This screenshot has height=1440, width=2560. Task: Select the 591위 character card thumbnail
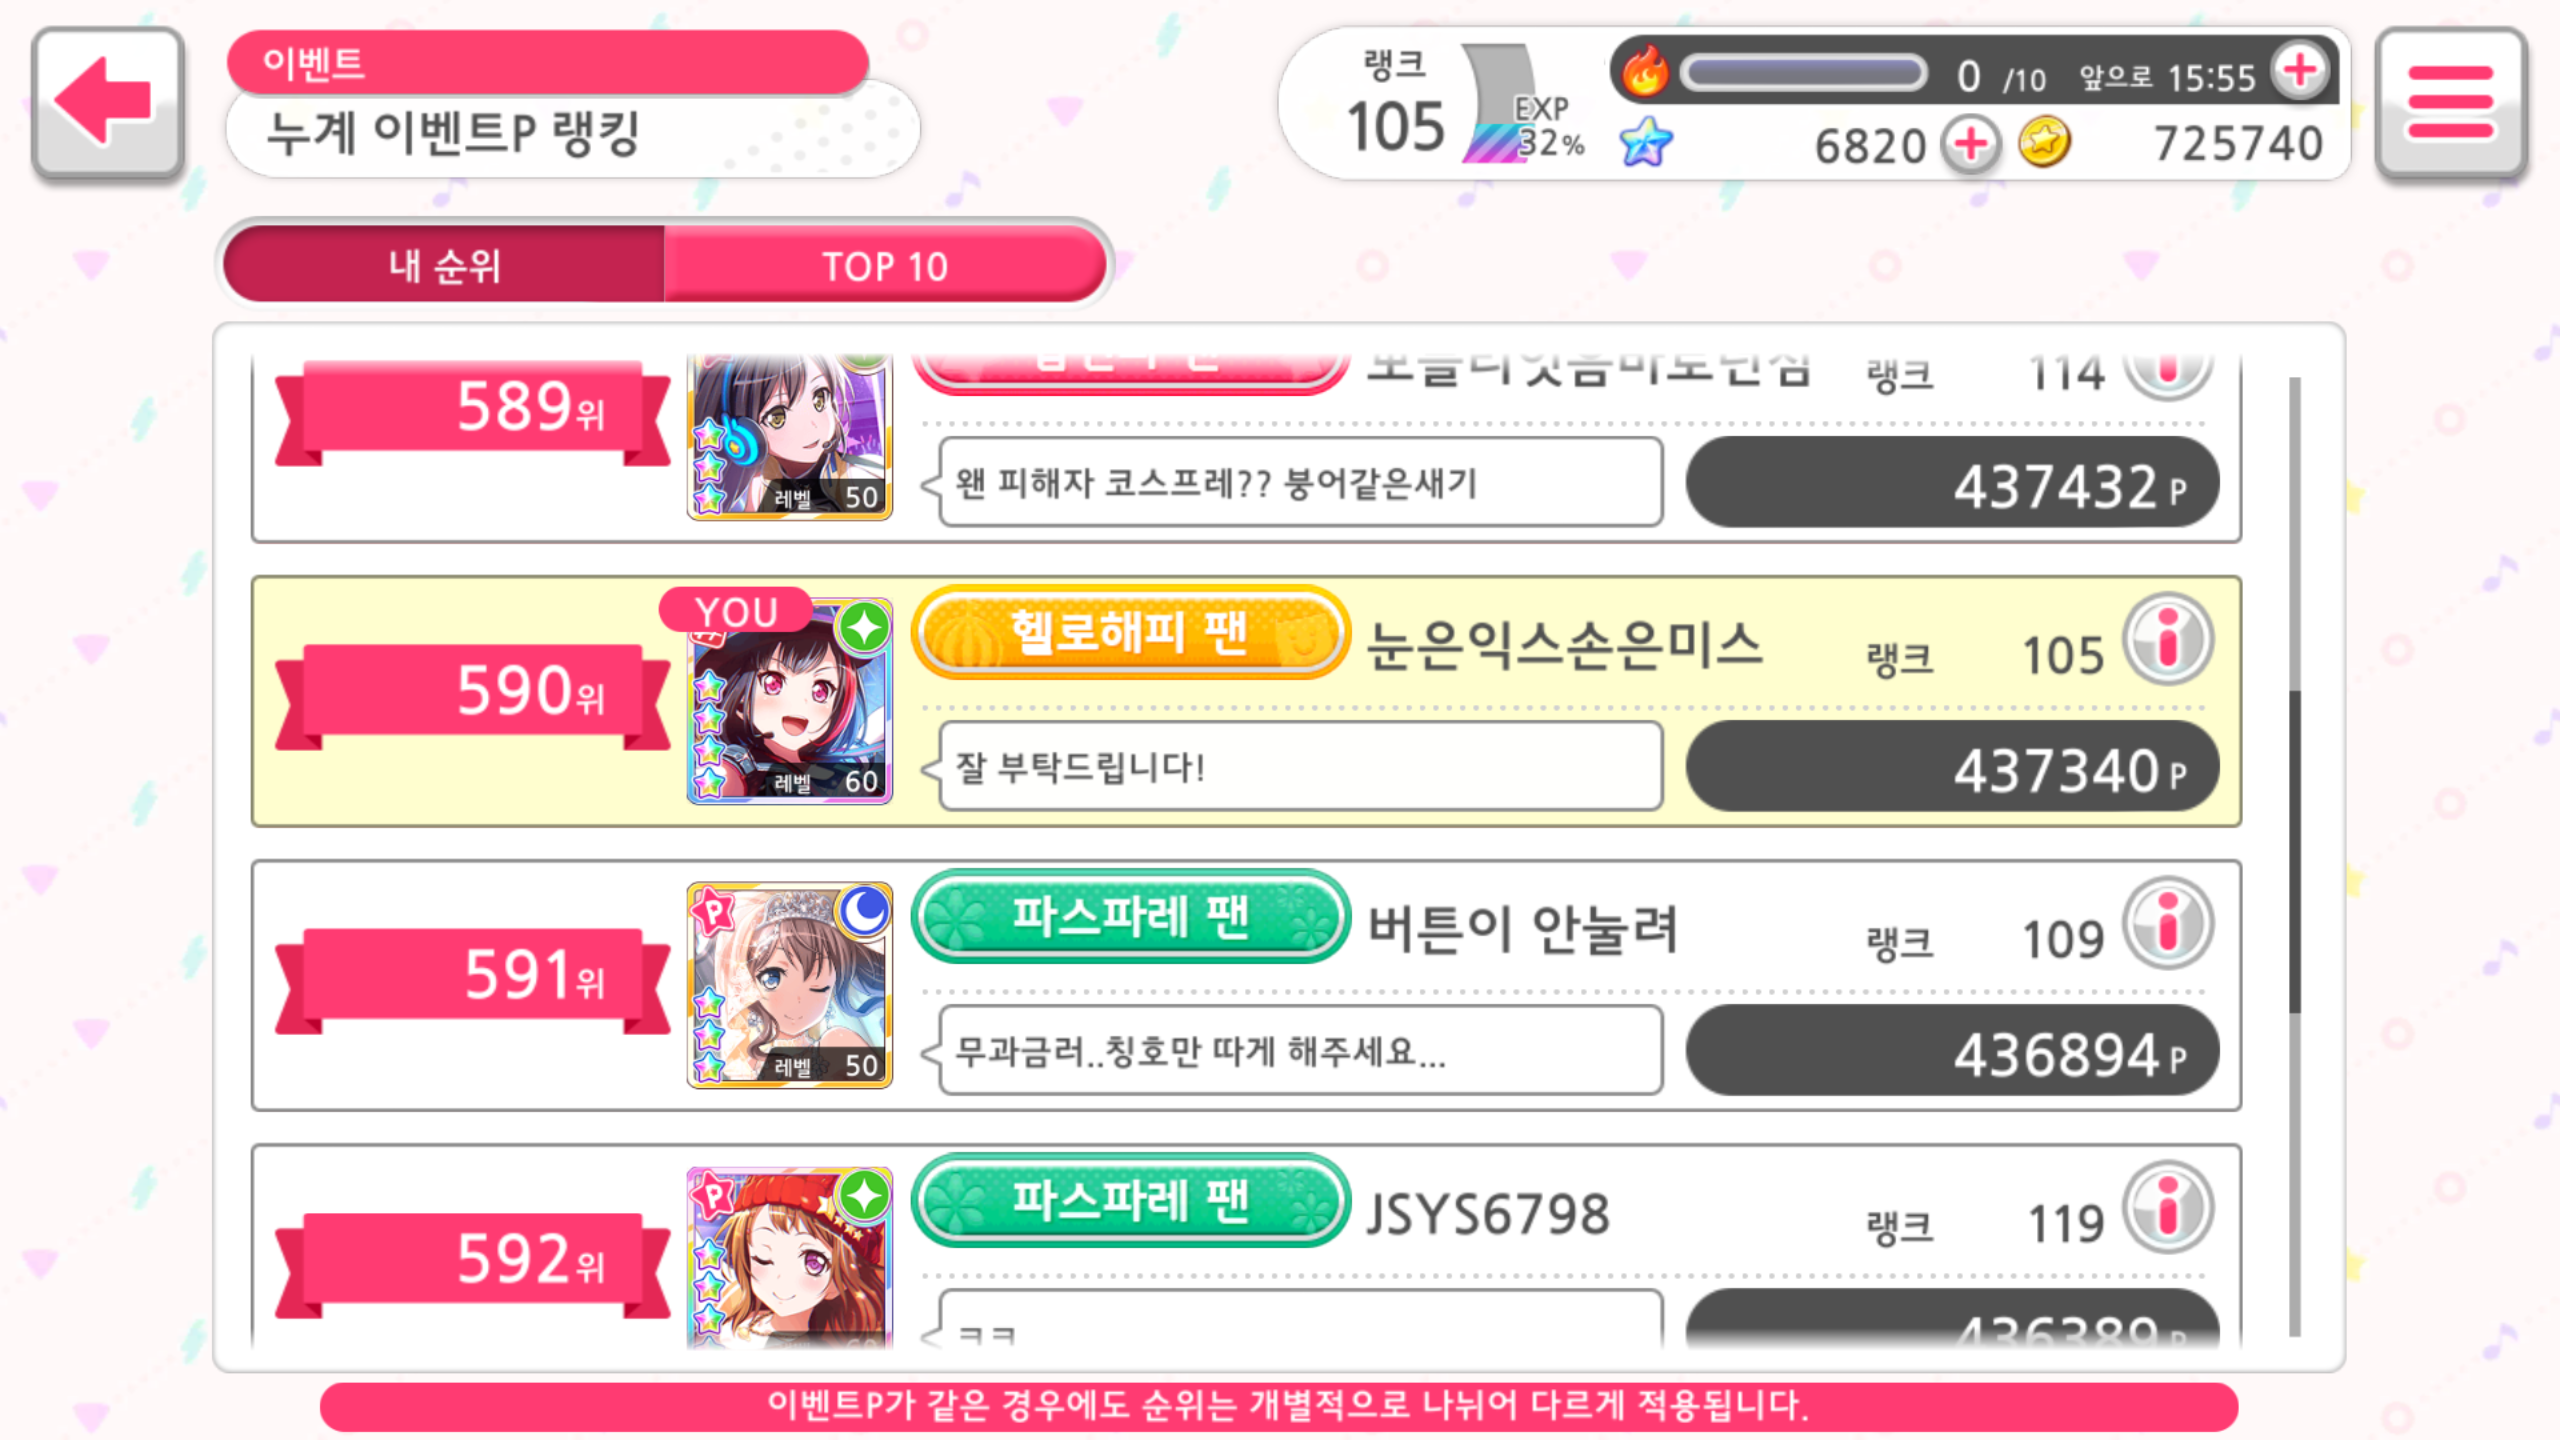tap(790, 986)
